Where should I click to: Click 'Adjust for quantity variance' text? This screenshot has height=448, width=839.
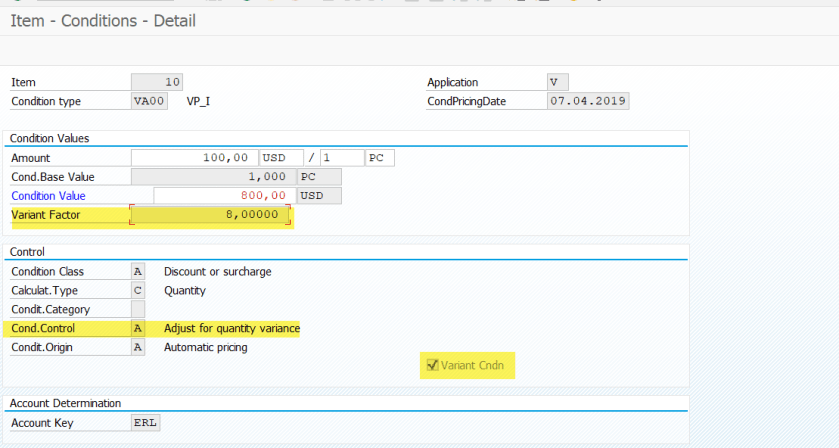tap(232, 328)
